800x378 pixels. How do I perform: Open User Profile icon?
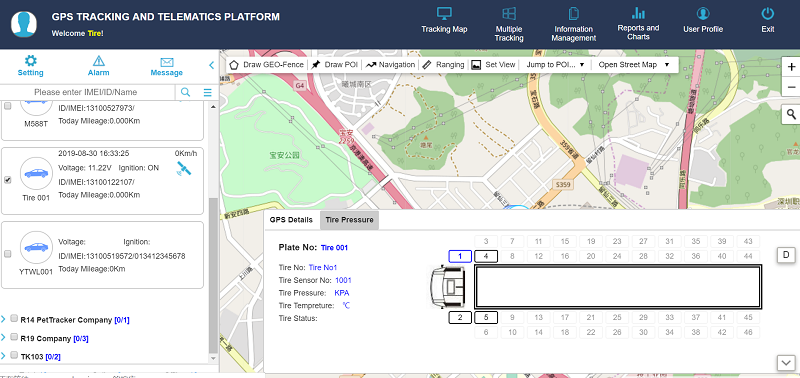point(703,14)
